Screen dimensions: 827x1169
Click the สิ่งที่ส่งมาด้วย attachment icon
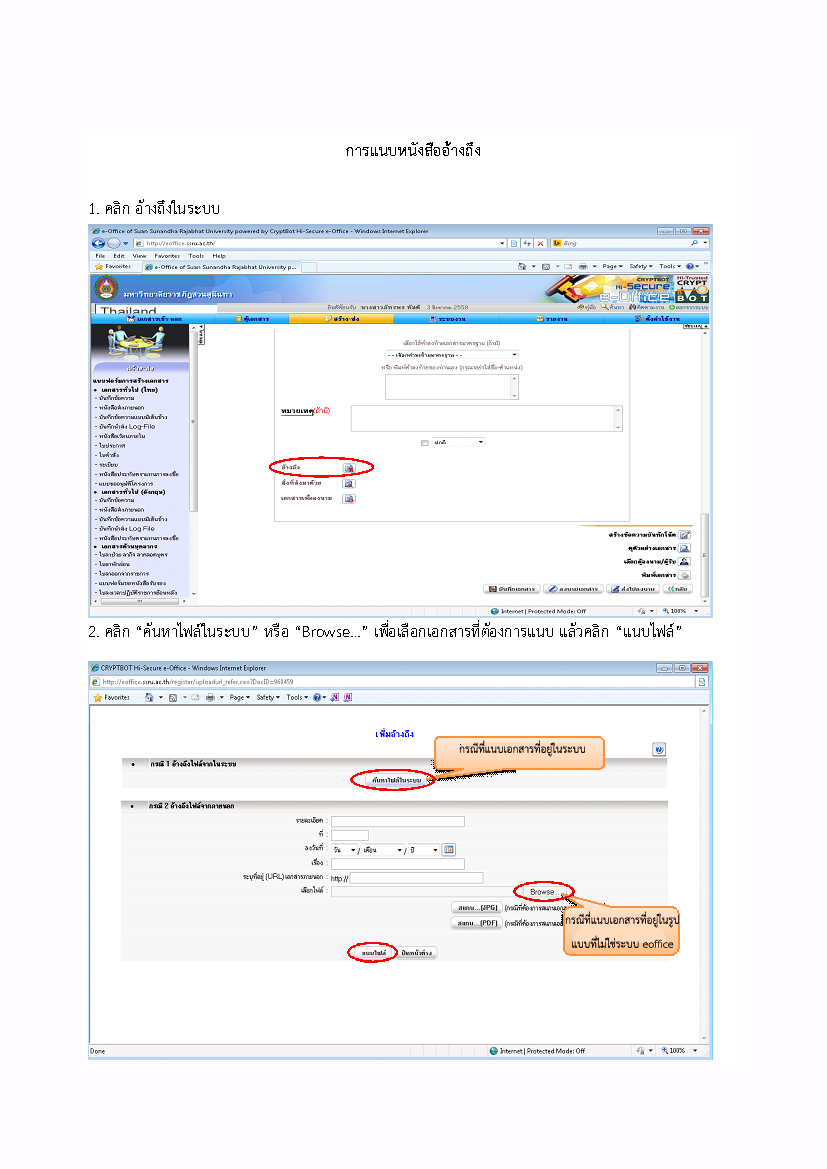tap(348, 484)
